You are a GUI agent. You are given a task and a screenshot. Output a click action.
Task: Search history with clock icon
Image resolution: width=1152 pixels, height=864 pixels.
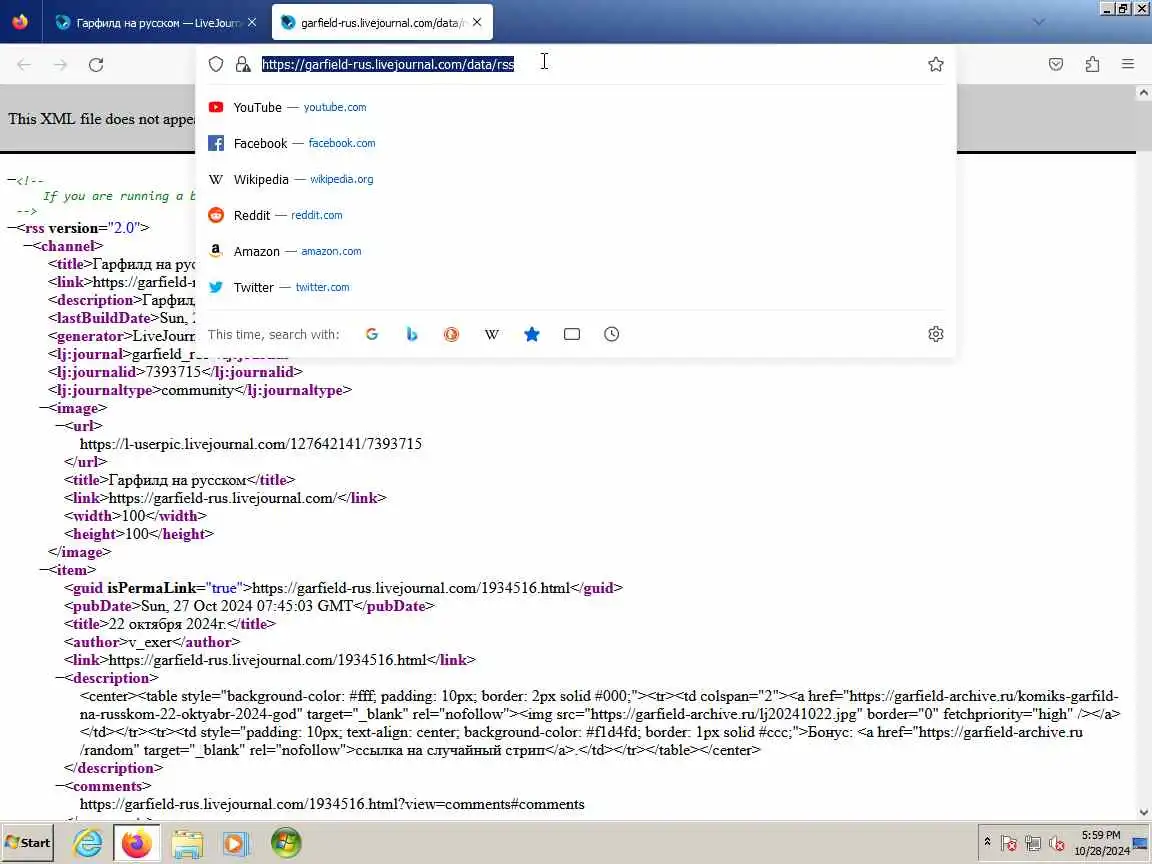pyautogui.click(x=611, y=334)
